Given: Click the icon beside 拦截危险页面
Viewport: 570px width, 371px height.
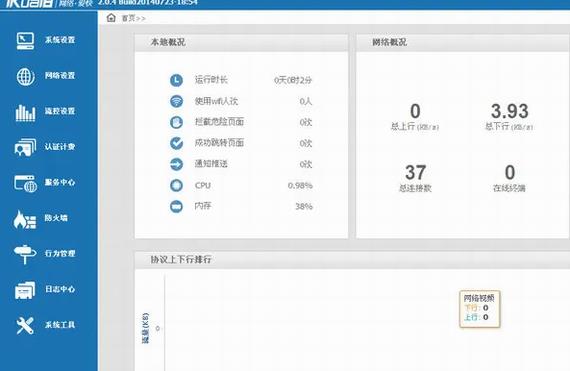Looking at the screenshot, I should pyautogui.click(x=177, y=122).
